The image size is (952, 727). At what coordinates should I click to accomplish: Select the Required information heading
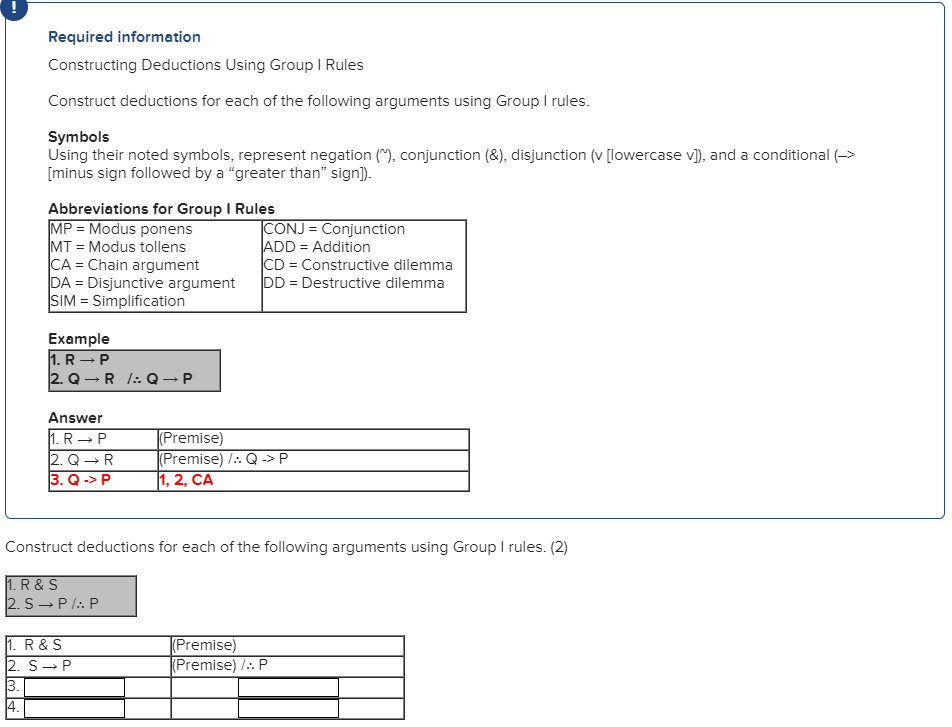tap(124, 37)
